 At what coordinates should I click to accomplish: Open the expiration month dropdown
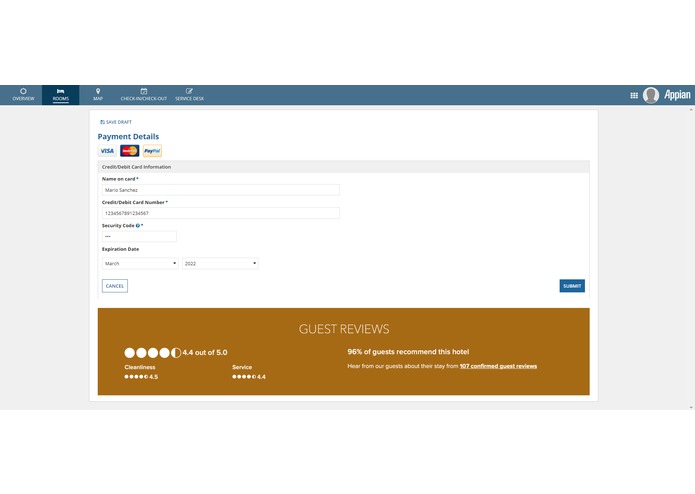pyautogui.click(x=140, y=263)
